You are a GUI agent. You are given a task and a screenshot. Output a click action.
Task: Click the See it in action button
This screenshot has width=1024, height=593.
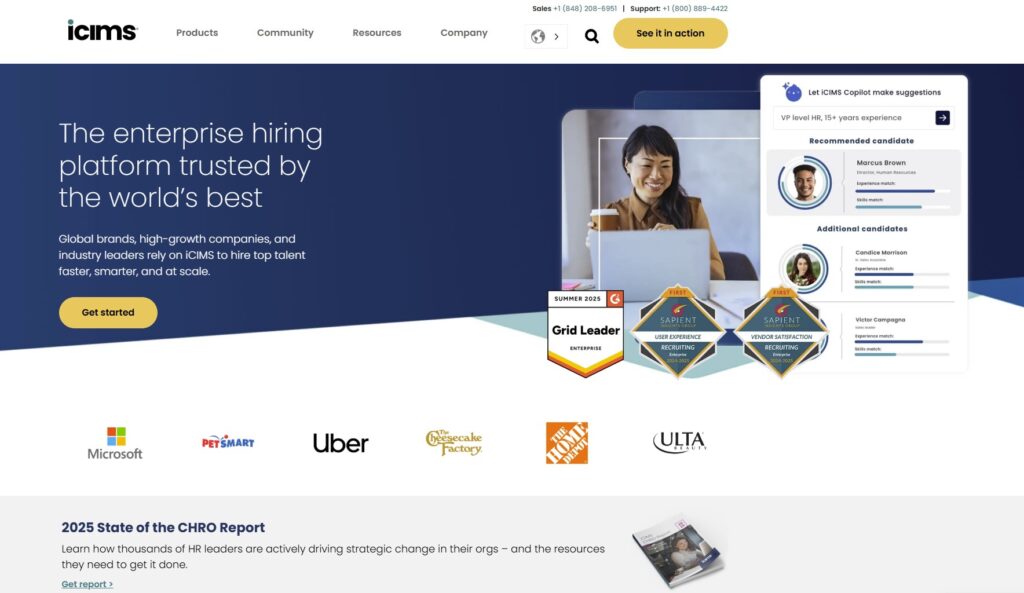coord(670,33)
